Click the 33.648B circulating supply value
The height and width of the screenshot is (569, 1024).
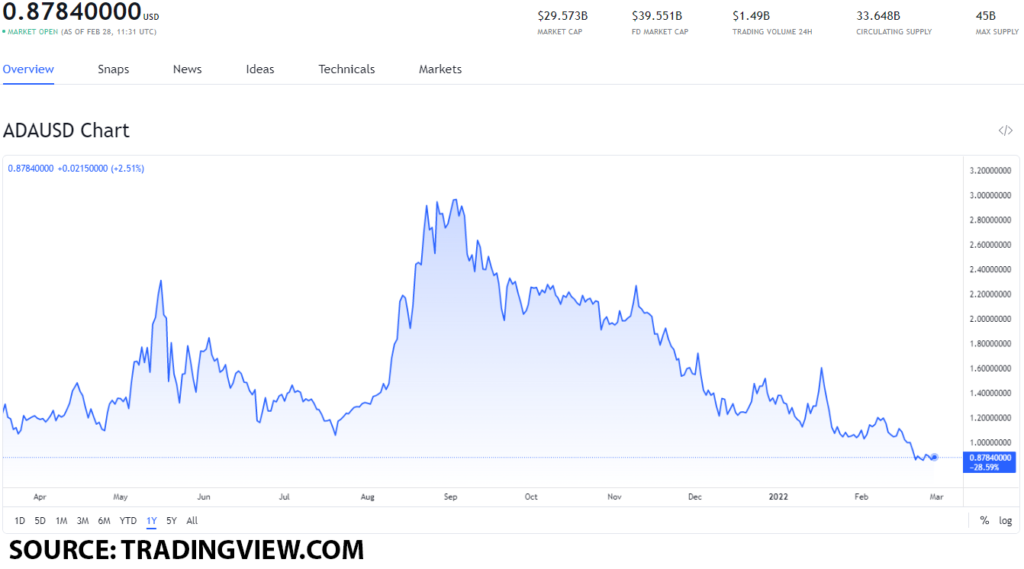tap(878, 16)
